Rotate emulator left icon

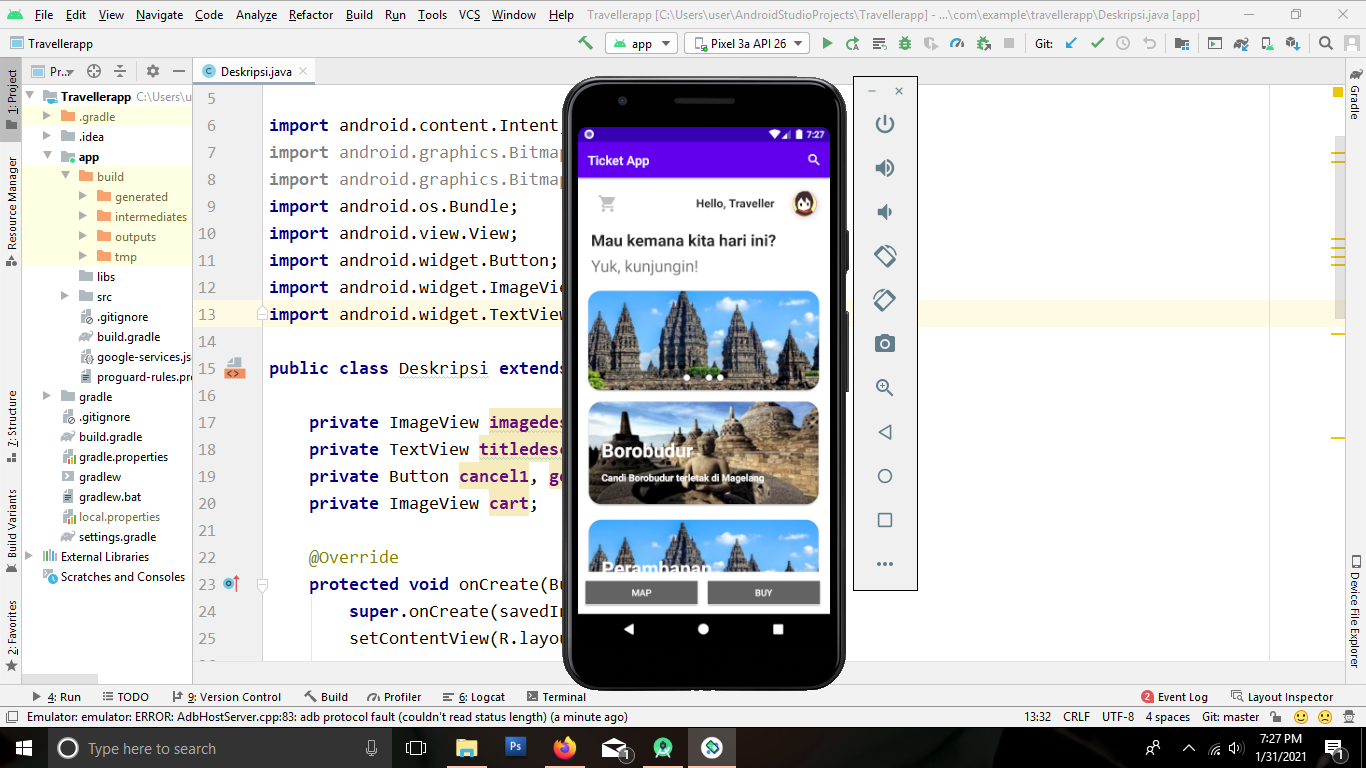click(884, 256)
